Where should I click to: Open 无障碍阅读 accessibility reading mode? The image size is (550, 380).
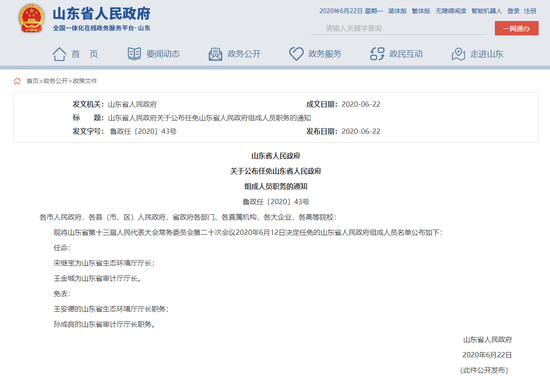(451, 11)
